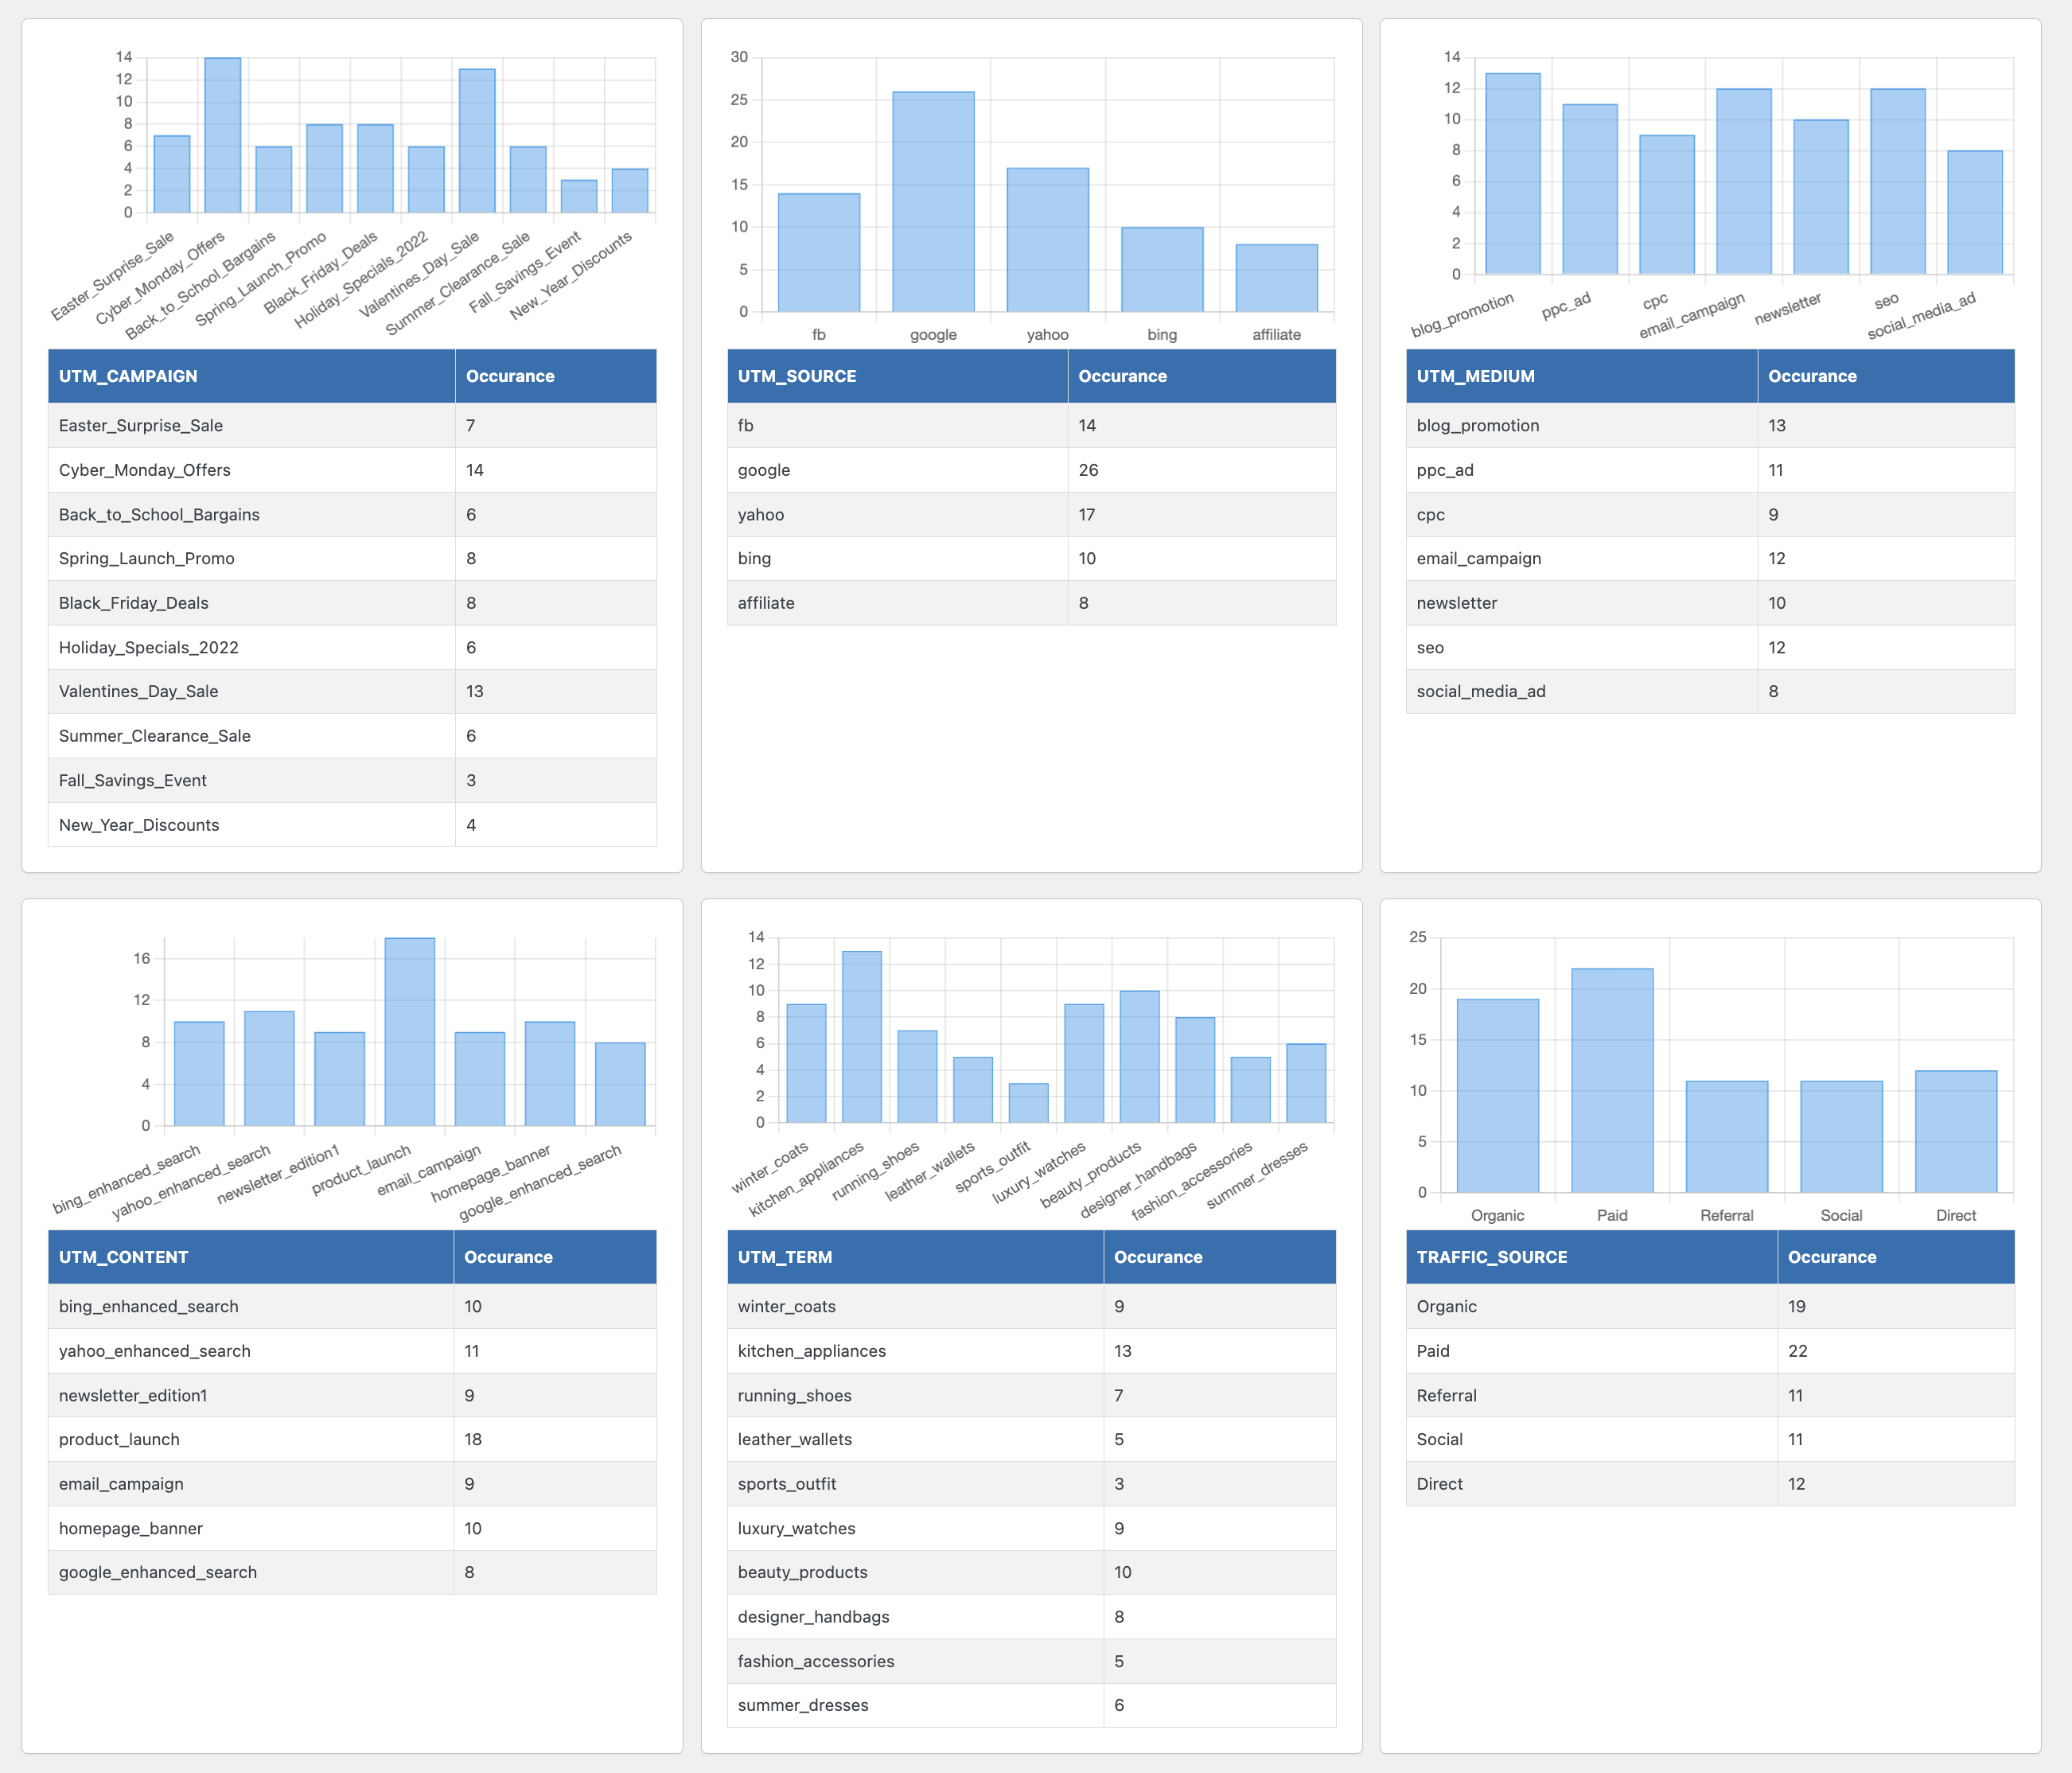Click the Organic bar in traffic chart
This screenshot has height=1773, width=2072.
point(1497,1095)
